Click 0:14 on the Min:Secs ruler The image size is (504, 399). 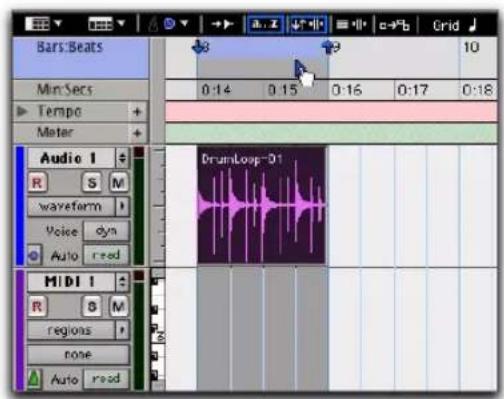(216, 90)
